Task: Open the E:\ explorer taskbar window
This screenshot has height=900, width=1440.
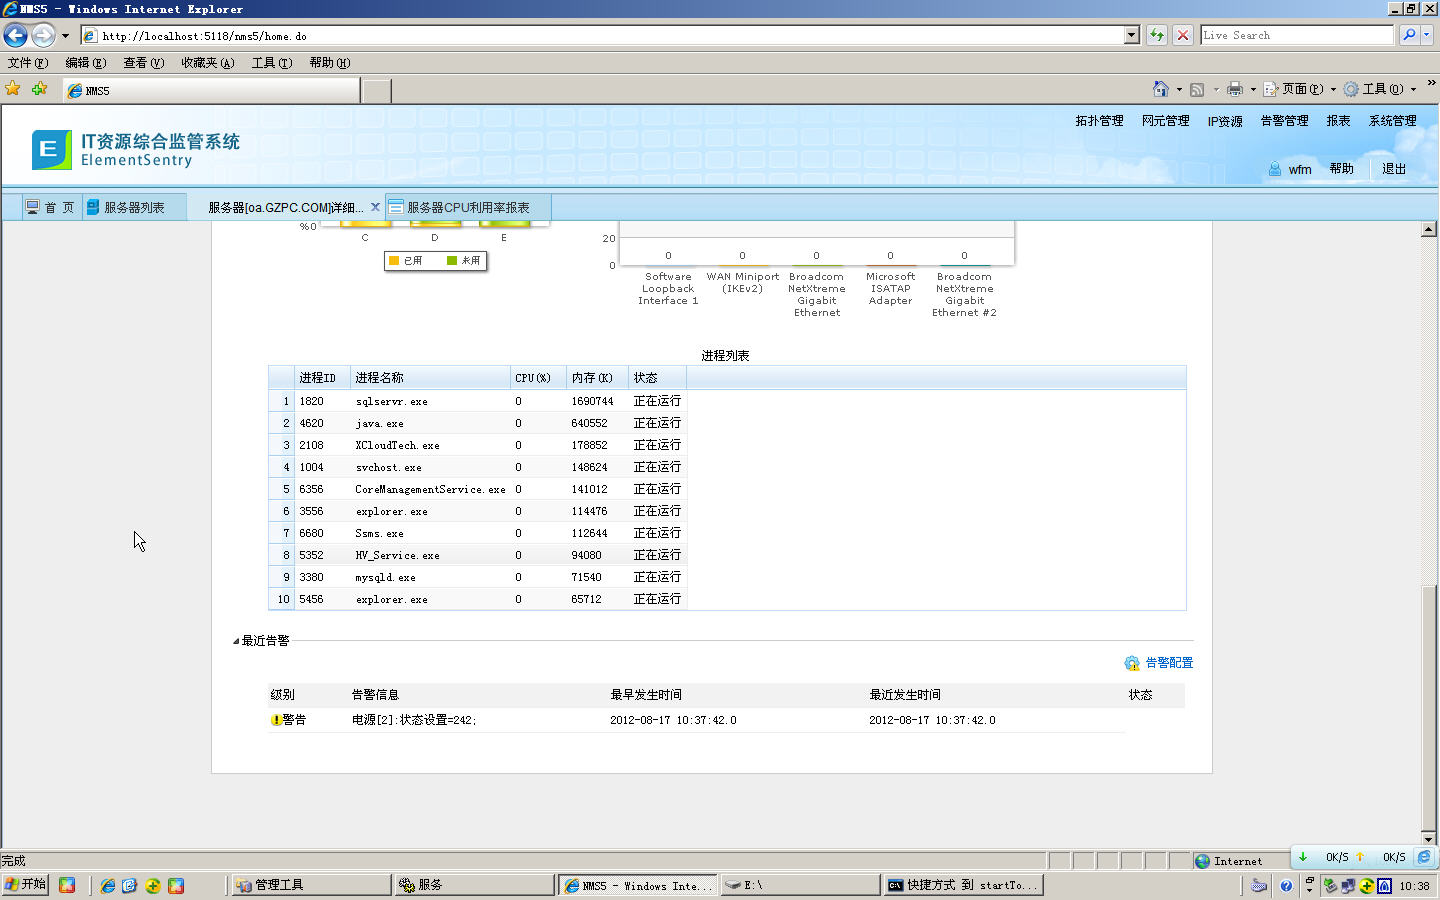Action: (800, 885)
